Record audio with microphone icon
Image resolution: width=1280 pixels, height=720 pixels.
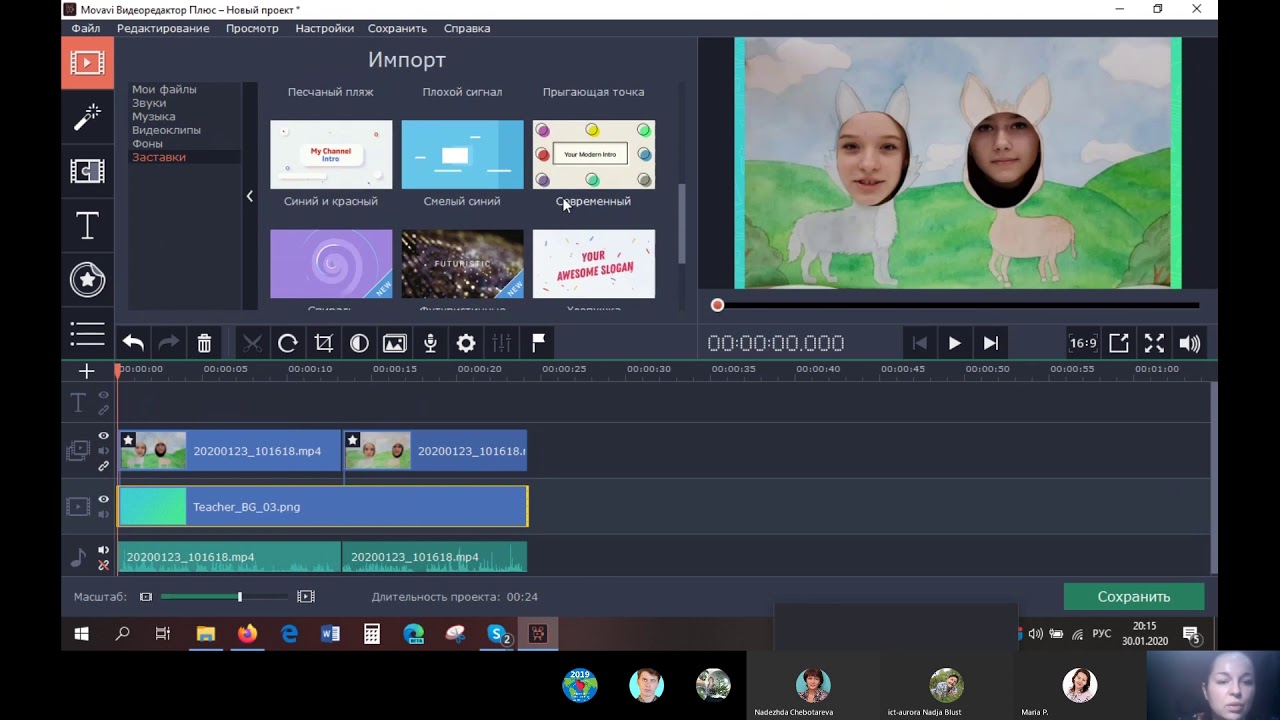tap(430, 343)
